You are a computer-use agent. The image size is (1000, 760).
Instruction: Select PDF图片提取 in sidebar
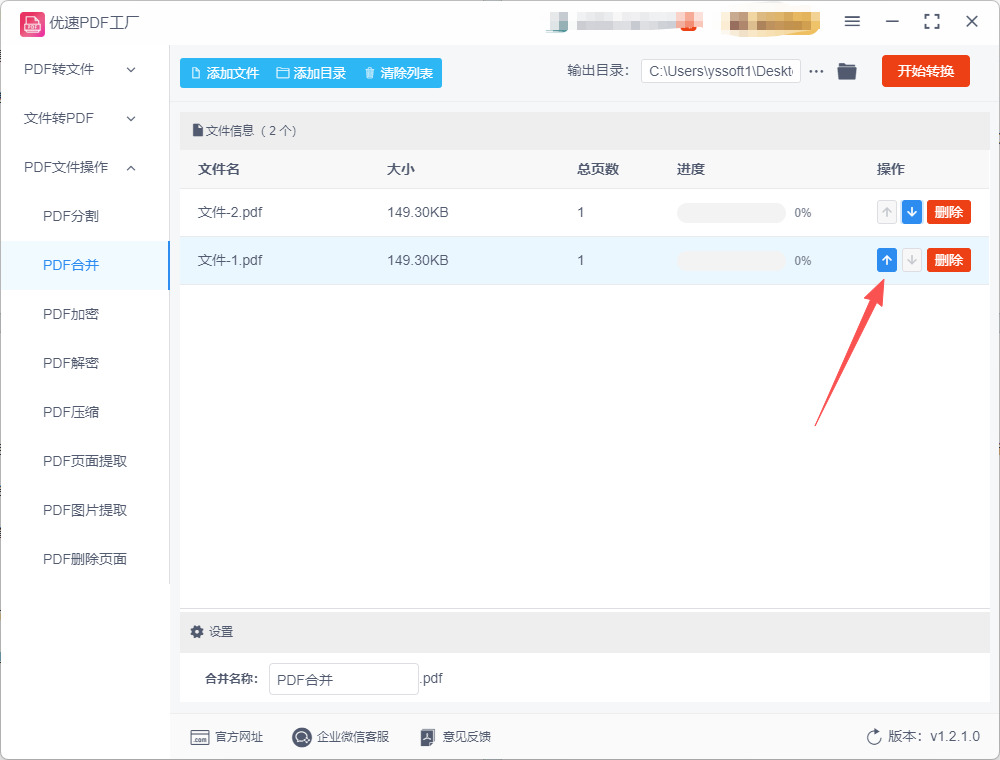(x=85, y=510)
